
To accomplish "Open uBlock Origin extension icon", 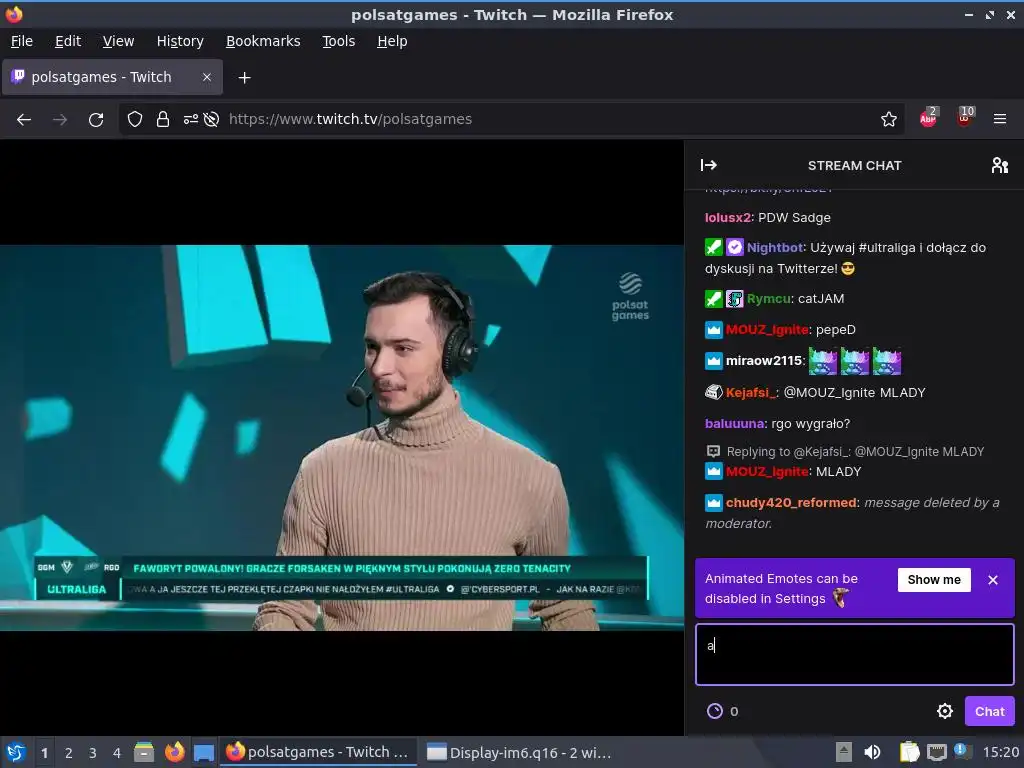I will [x=965, y=118].
